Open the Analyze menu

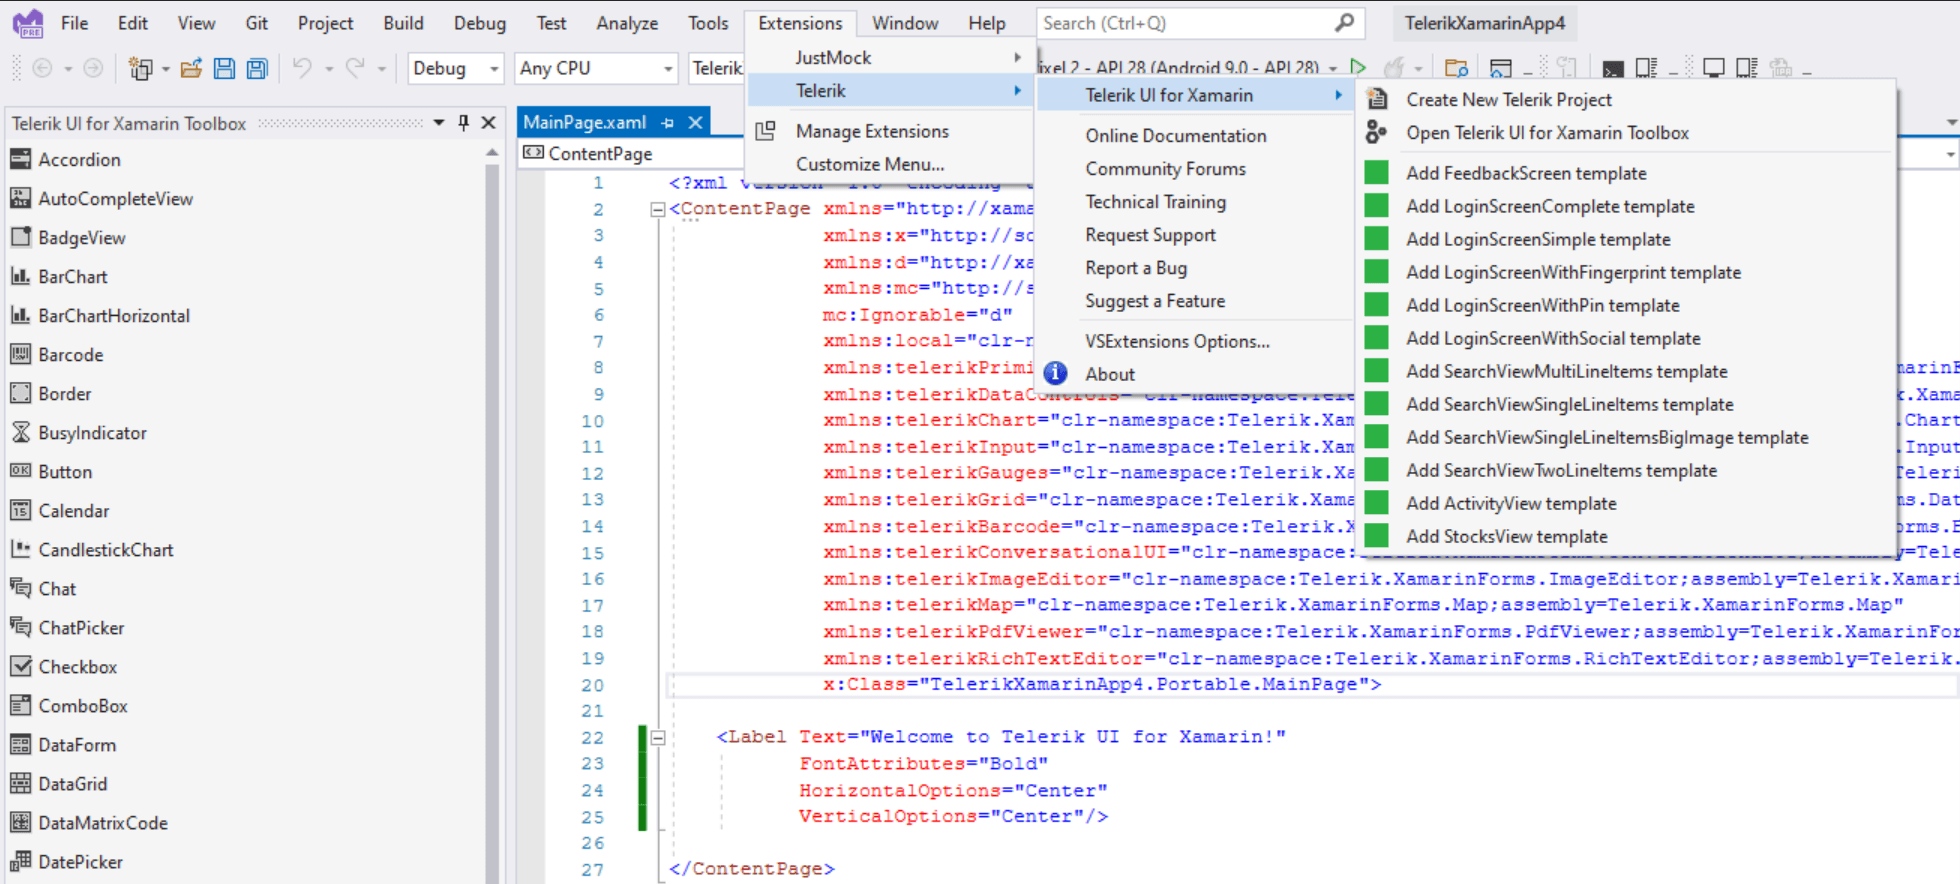tap(627, 23)
